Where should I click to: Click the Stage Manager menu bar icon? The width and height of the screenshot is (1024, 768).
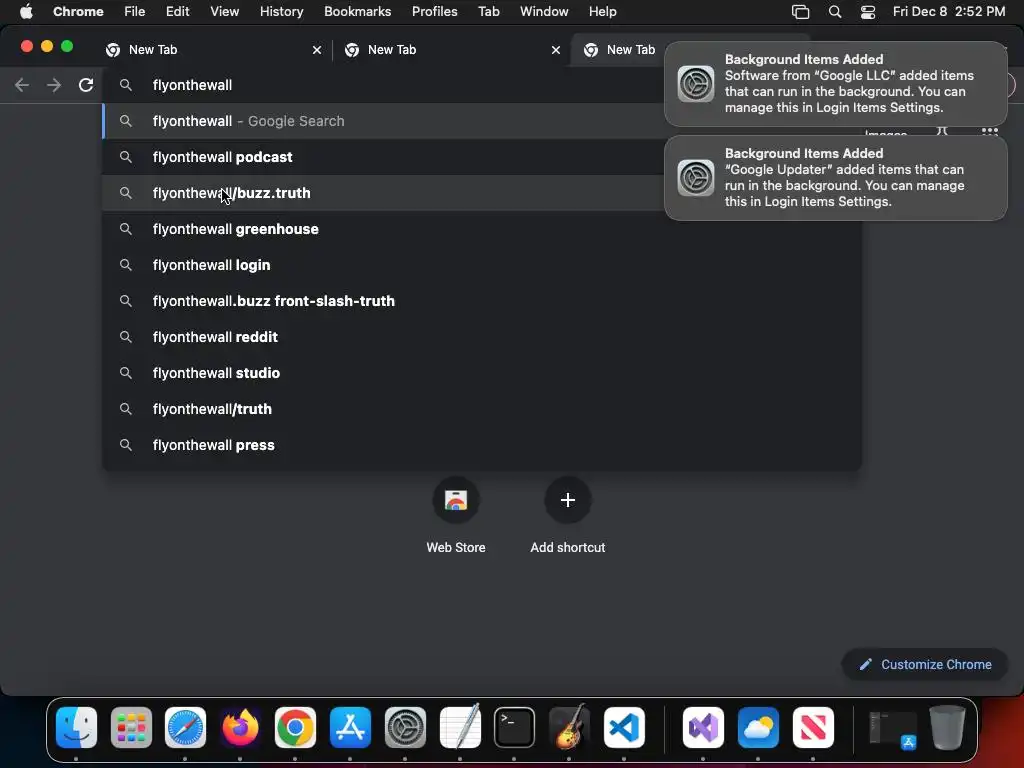(x=800, y=12)
